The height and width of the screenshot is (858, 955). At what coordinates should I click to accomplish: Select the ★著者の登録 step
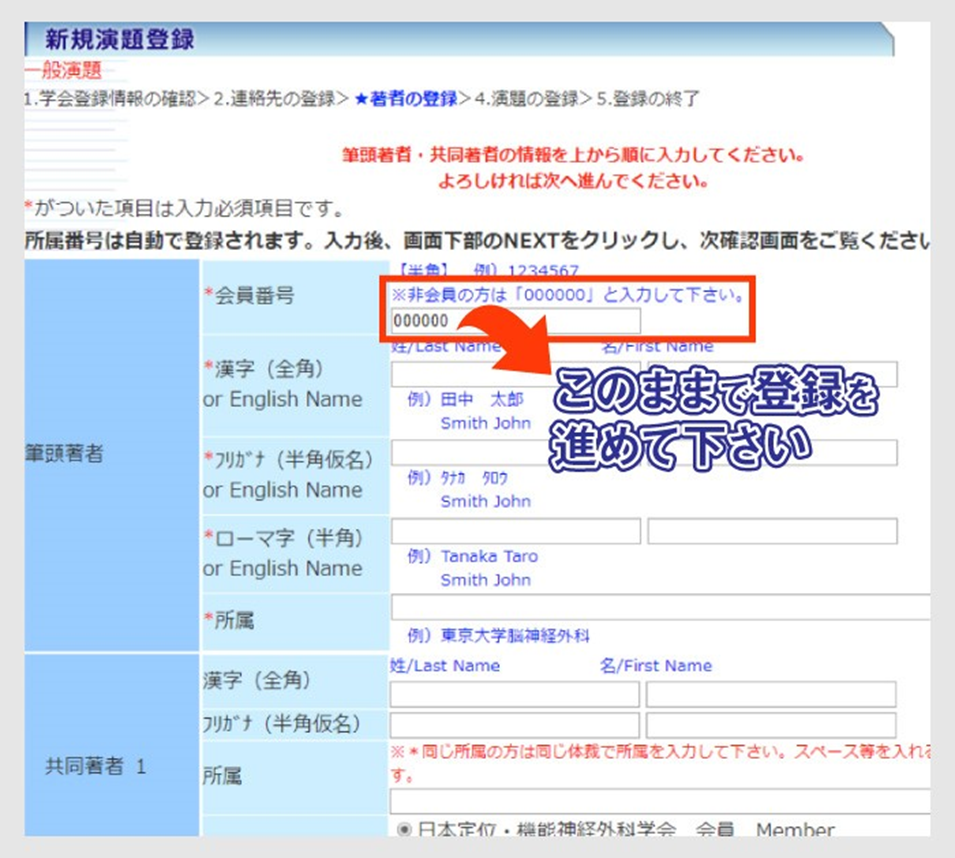tap(406, 99)
